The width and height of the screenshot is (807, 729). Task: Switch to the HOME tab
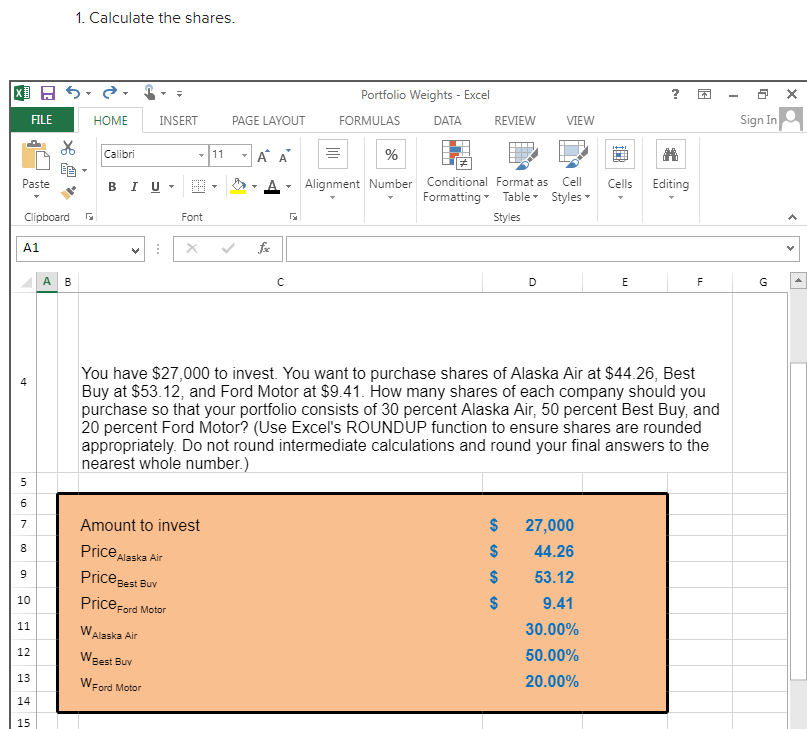110,120
